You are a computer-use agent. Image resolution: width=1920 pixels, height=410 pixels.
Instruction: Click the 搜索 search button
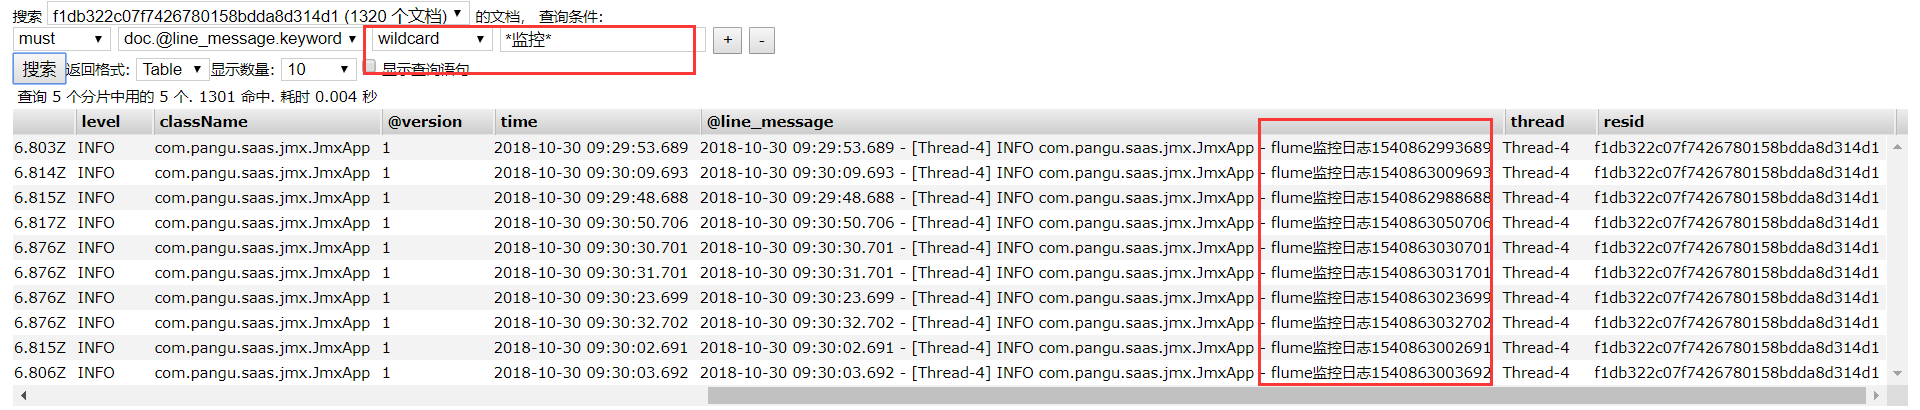point(39,69)
